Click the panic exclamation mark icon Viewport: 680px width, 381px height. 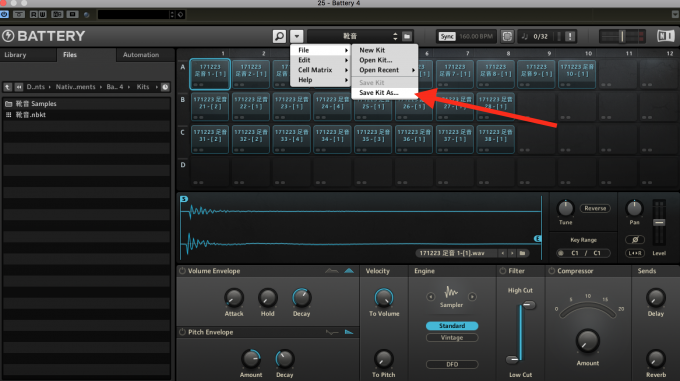tap(570, 36)
